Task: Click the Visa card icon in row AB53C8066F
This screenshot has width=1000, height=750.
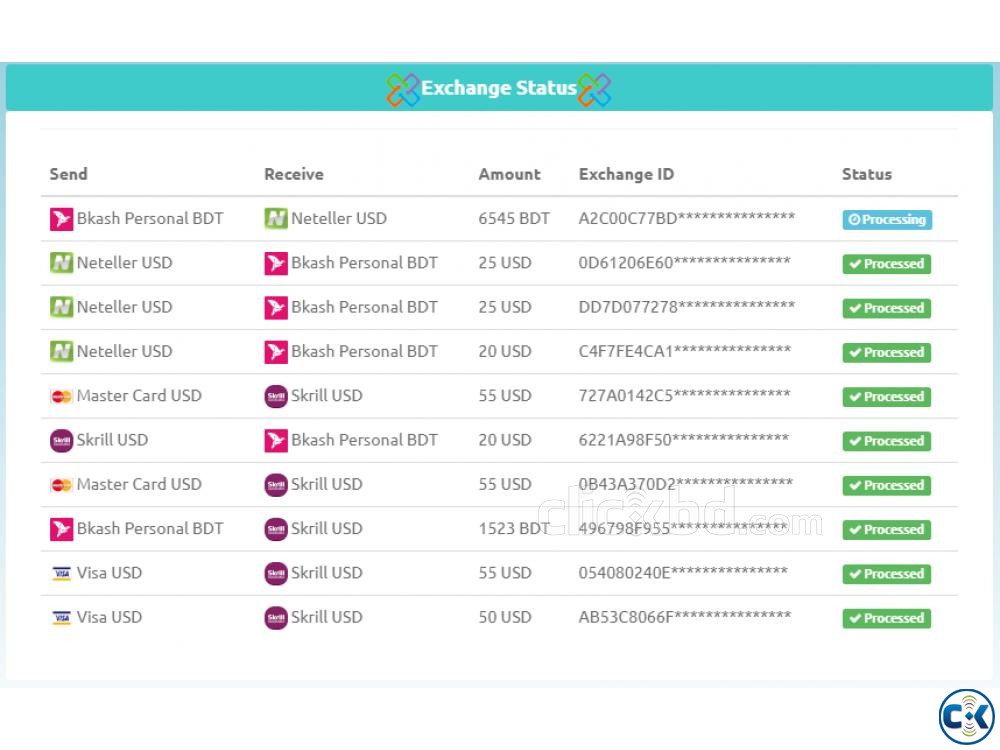Action: click(x=61, y=617)
